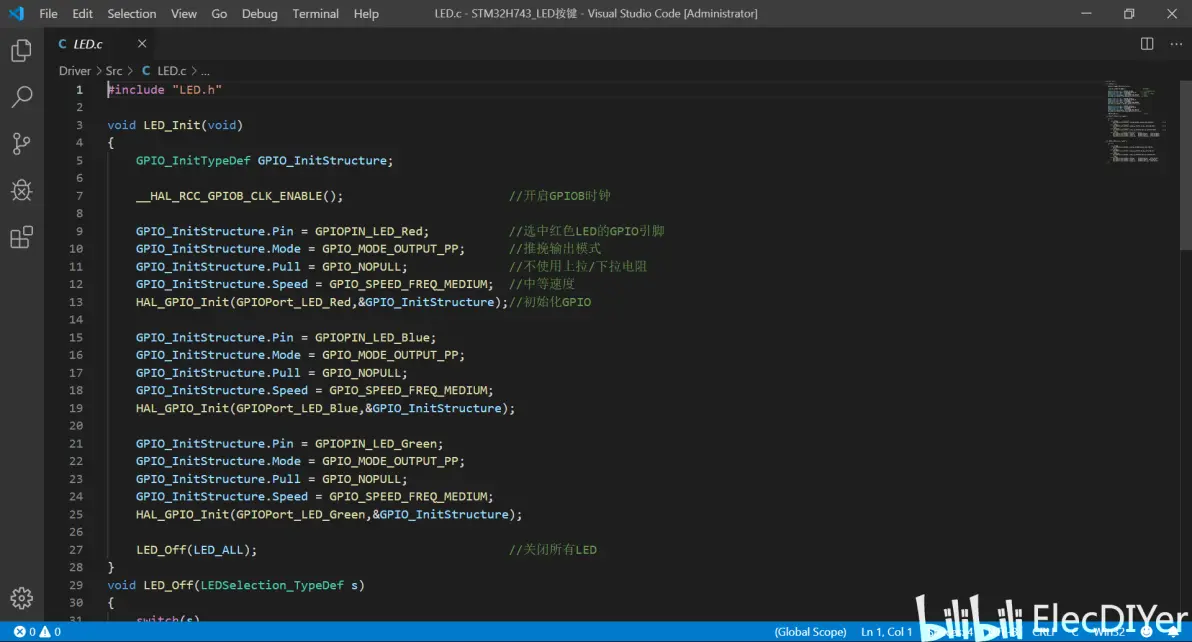The width and height of the screenshot is (1192, 642).
Task: Expand the LED.c breadcrumb file segment
Action: [171, 71]
